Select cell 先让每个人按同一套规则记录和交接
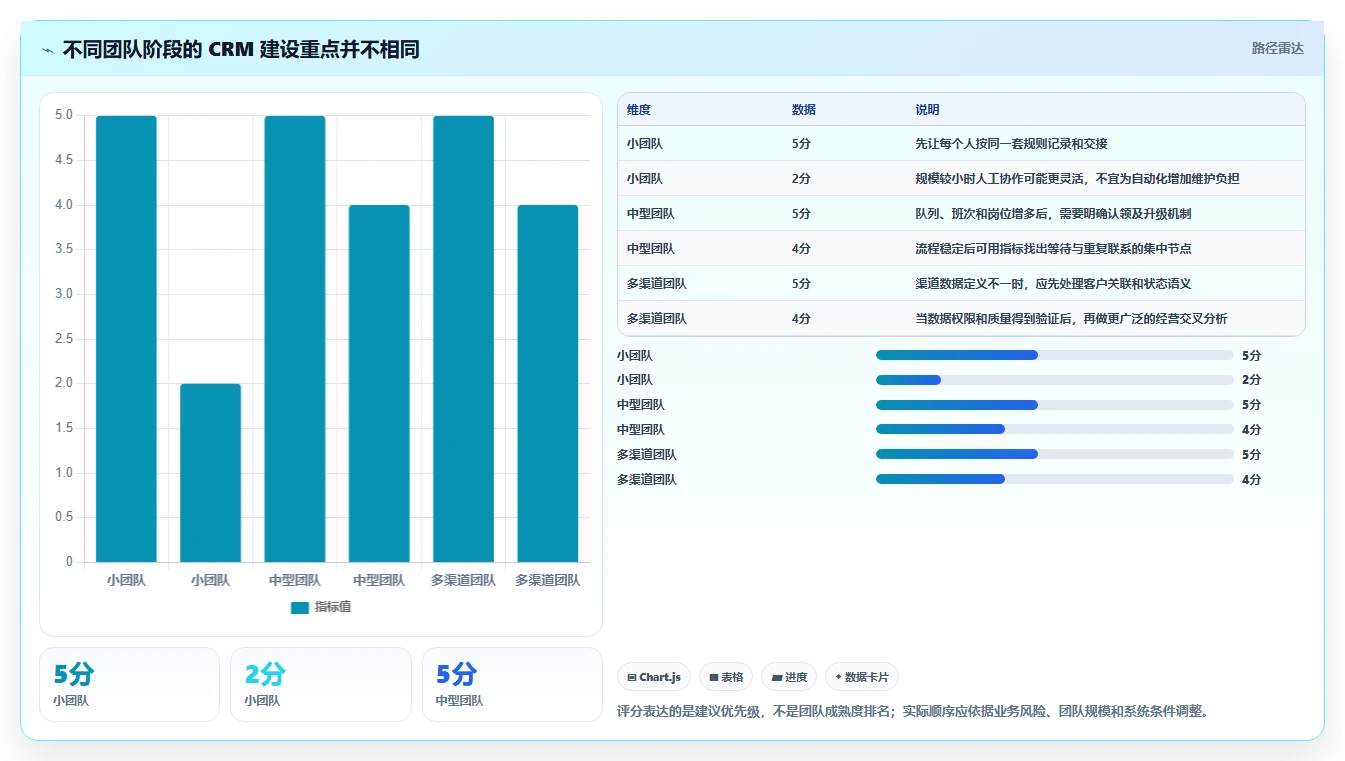This screenshot has width=1345, height=761. (x=1011, y=144)
